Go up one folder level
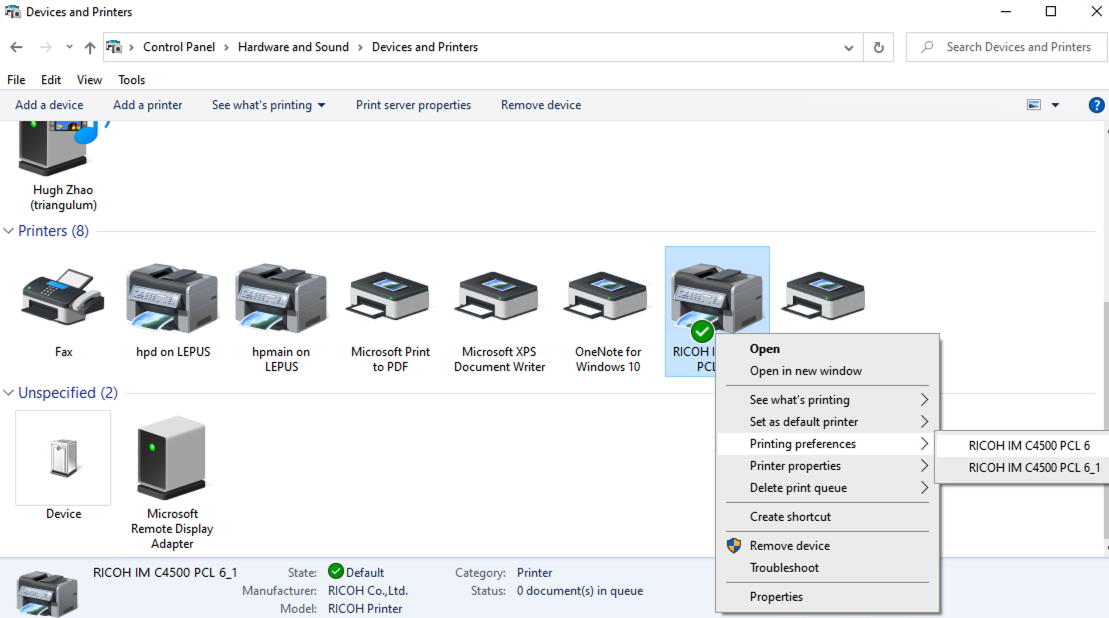The height and width of the screenshot is (618, 1109). coord(90,47)
